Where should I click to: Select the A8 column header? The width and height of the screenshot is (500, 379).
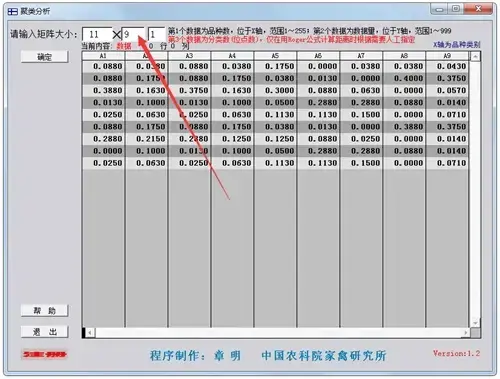(x=404, y=56)
